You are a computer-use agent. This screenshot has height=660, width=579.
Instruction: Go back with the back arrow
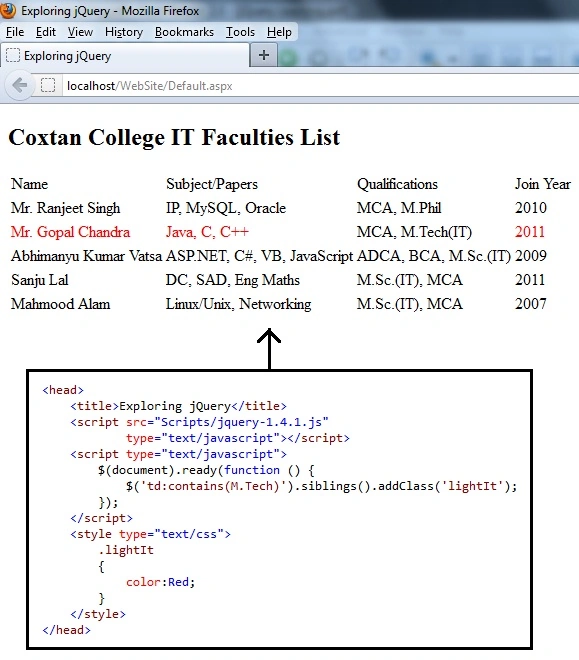pyautogui.click(x=19, y=86)
